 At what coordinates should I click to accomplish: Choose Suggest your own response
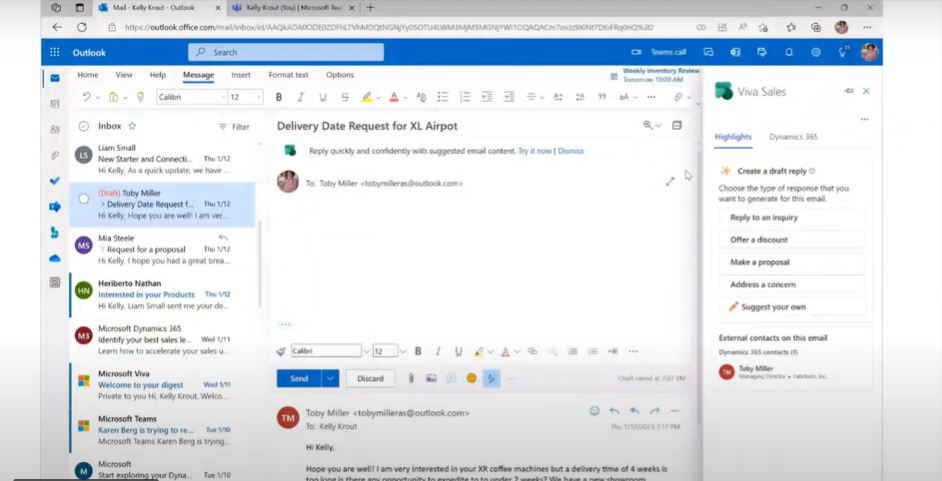click(x=792, y=307)
